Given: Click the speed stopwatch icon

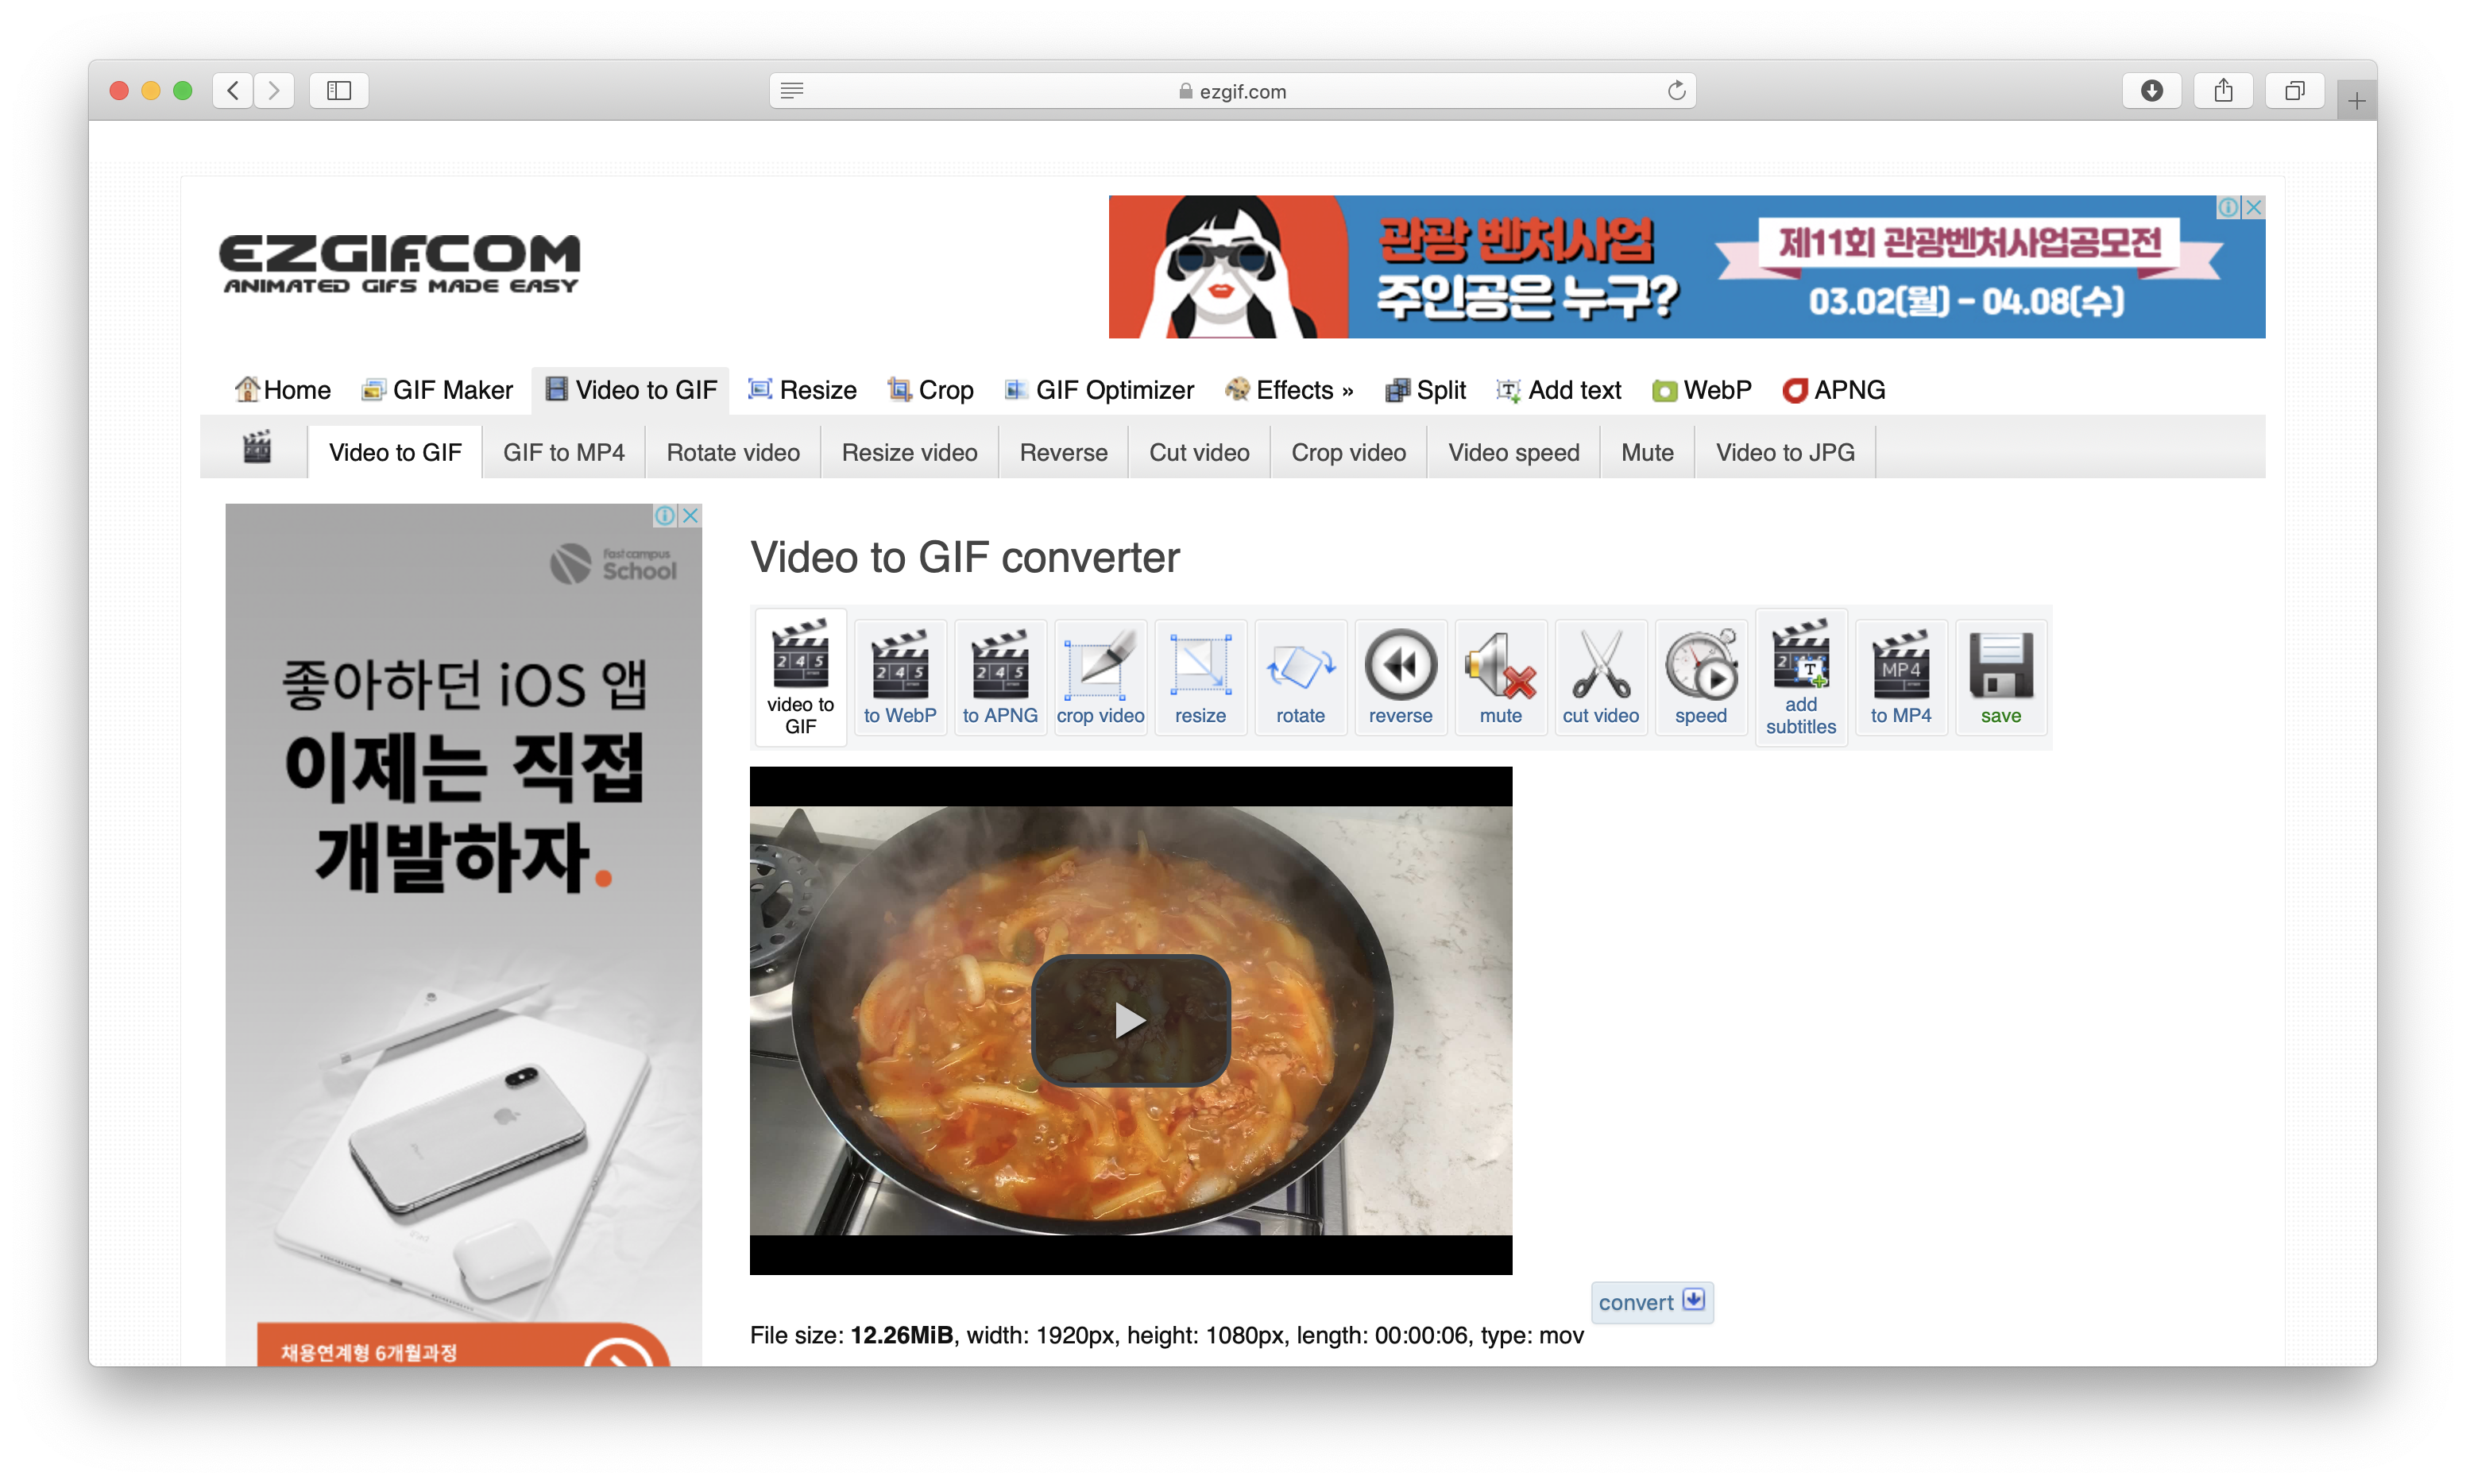Looking at the screenshot, I should click(1700, 677).
